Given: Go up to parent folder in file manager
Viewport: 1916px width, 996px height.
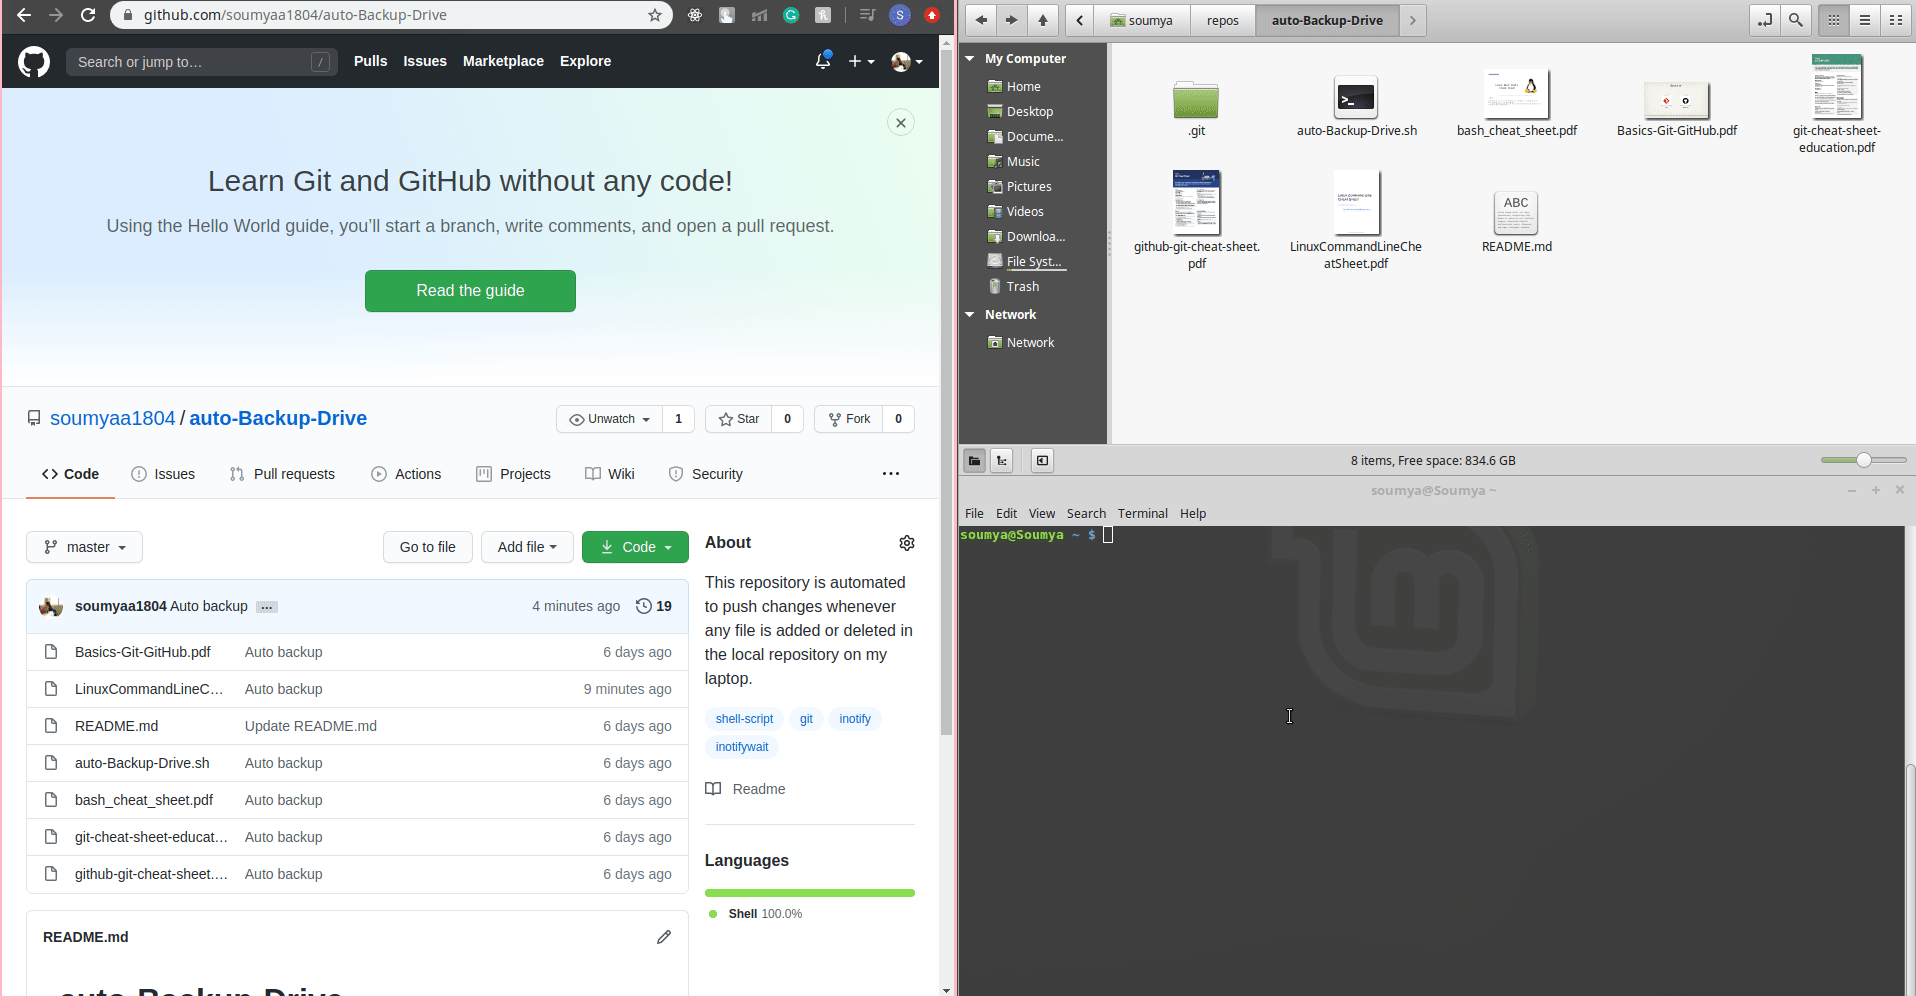Looking at the screenshot, I should [x=1043, y=20].
